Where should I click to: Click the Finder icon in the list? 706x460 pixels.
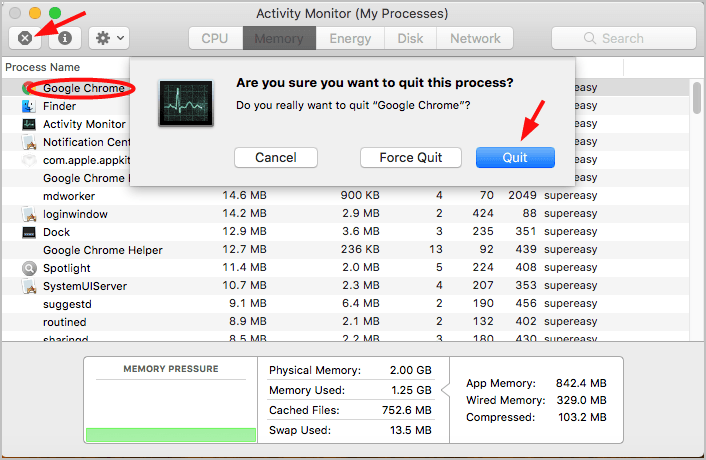coord(29,106)
